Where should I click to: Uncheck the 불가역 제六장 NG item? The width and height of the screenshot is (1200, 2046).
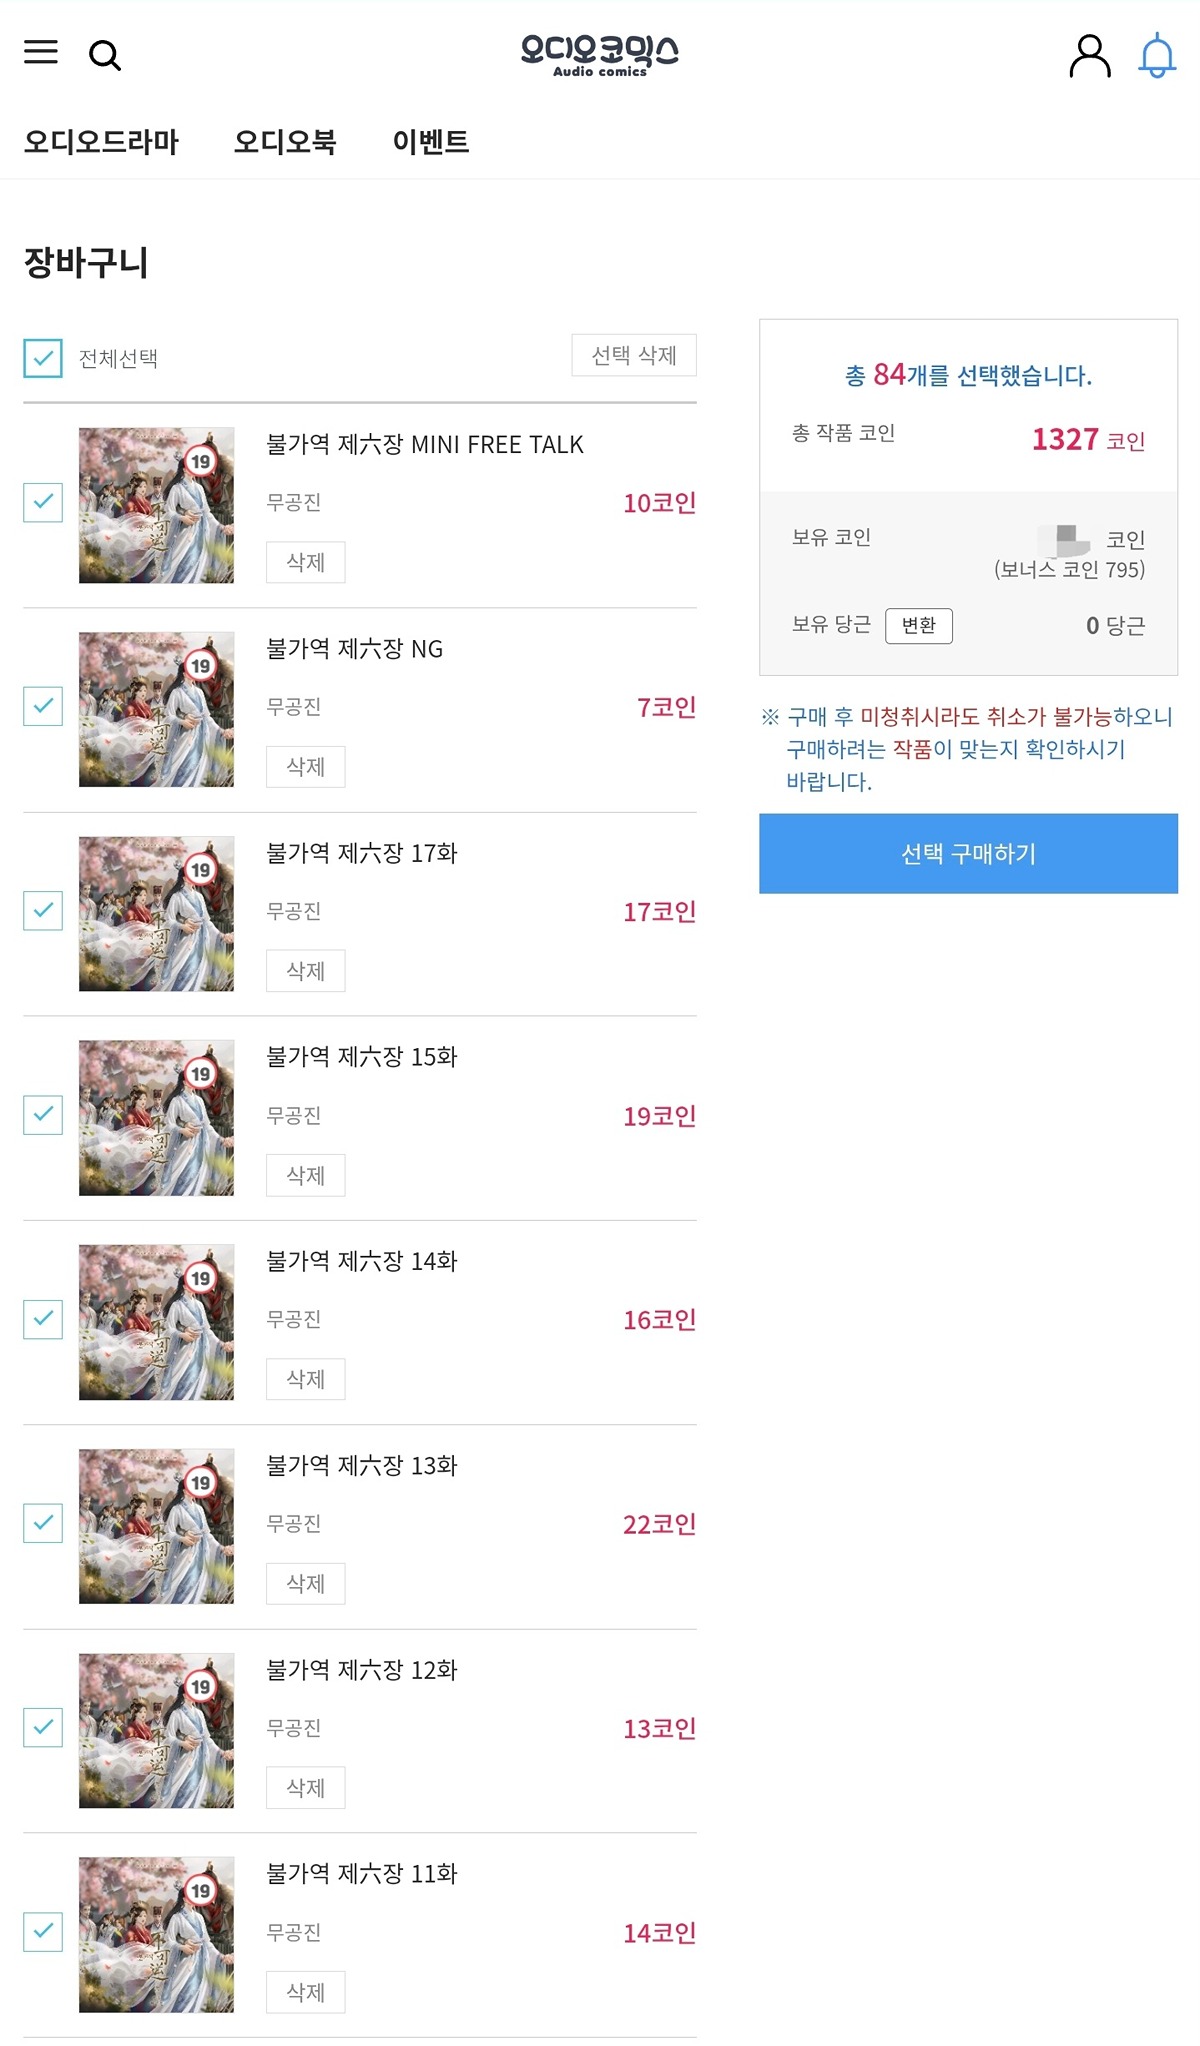43,706
